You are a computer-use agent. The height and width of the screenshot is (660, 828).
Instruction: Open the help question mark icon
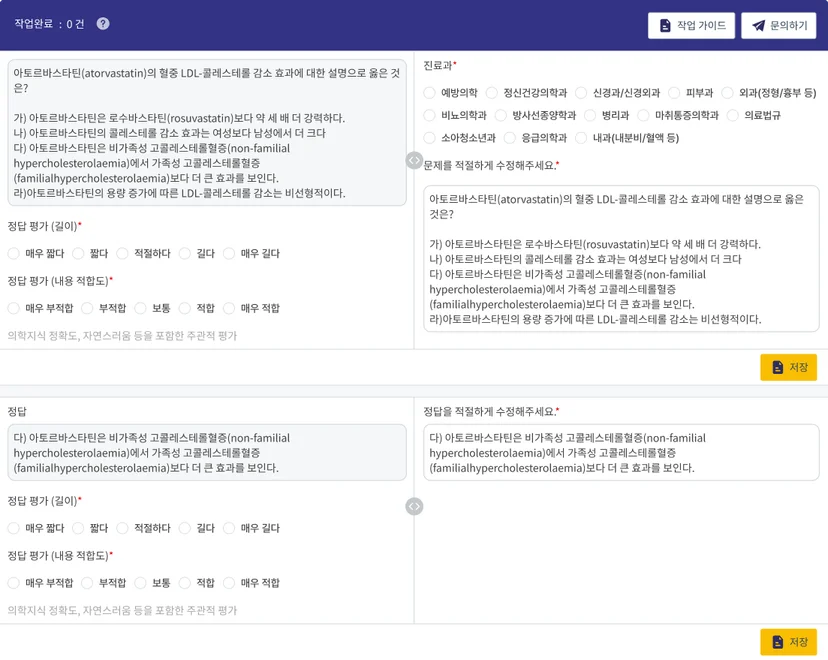(x=103, y=24)
